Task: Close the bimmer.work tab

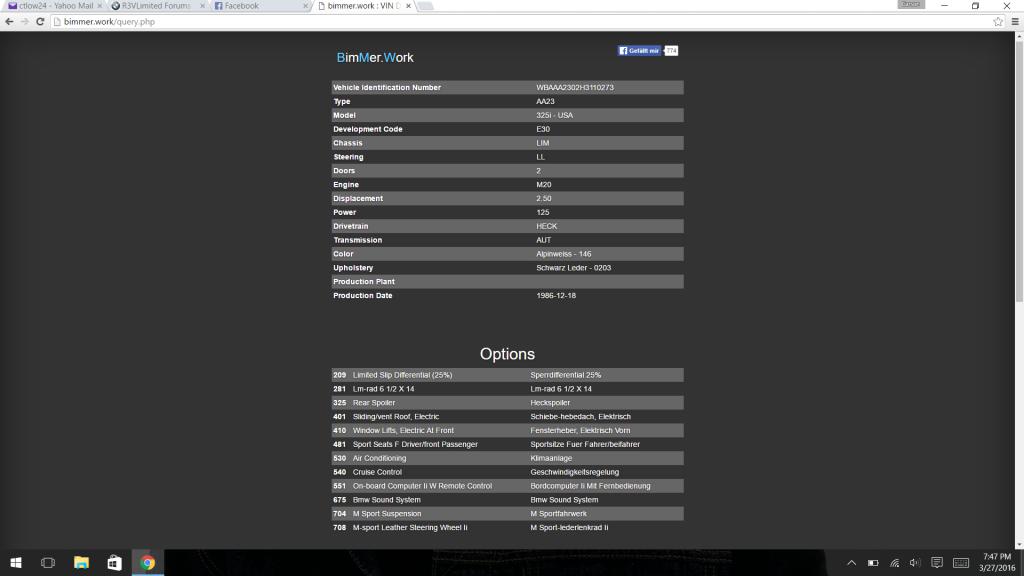Action: [408, 6]
